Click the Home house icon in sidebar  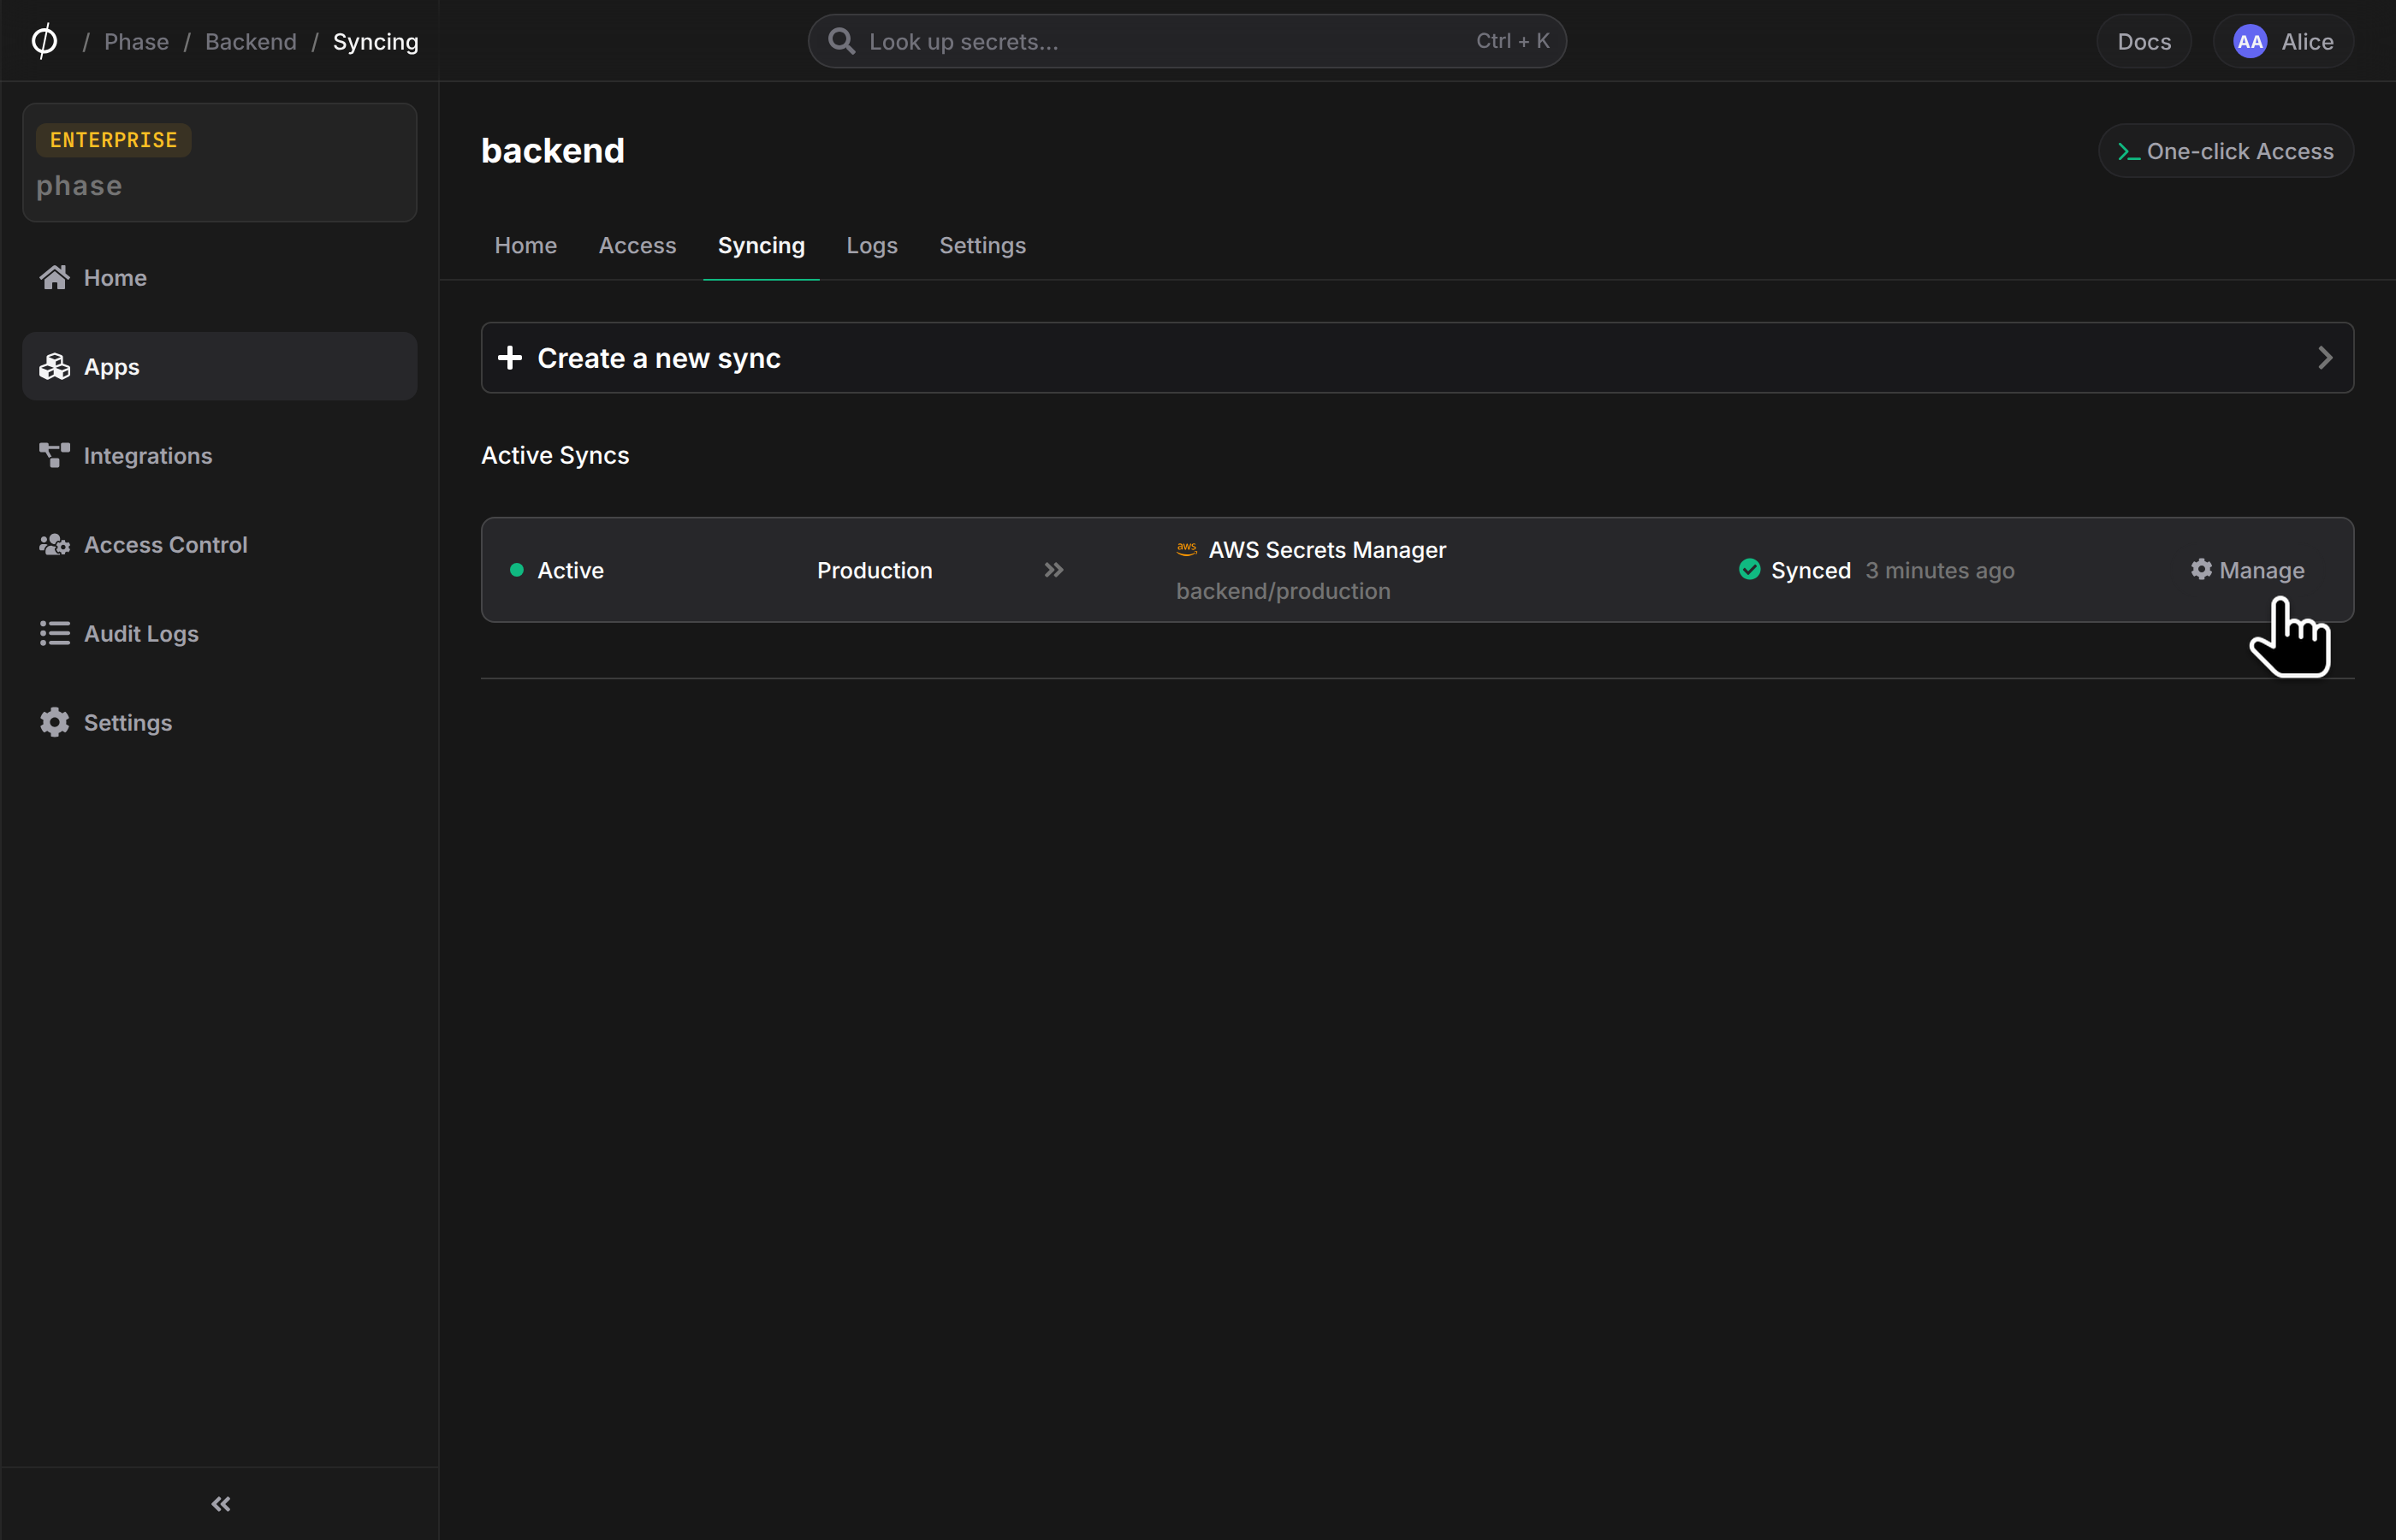tap(54, 277)
